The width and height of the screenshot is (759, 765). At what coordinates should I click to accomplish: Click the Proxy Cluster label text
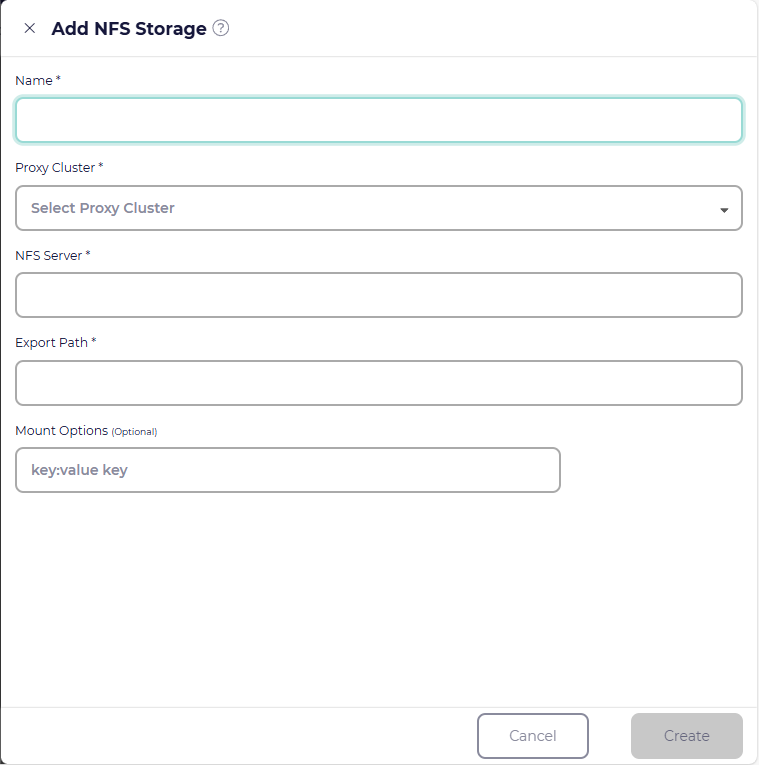(x=54, y=167)
